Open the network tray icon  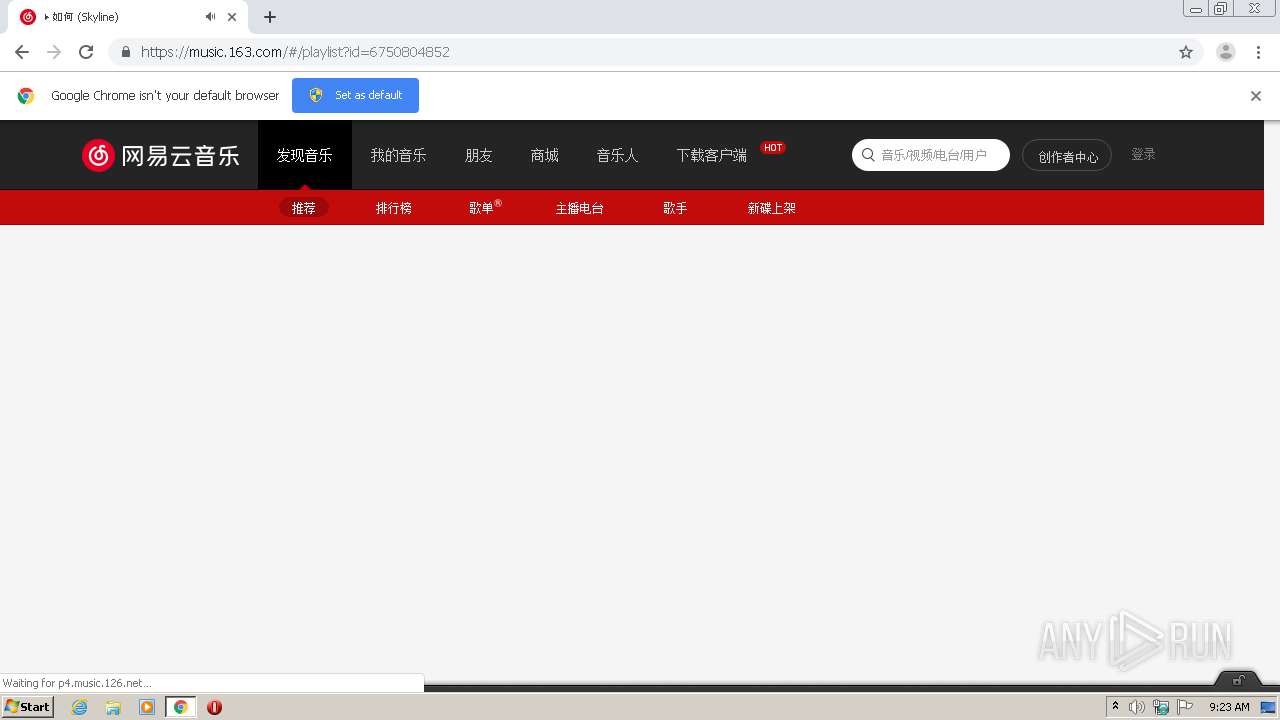coord(1161,707)
